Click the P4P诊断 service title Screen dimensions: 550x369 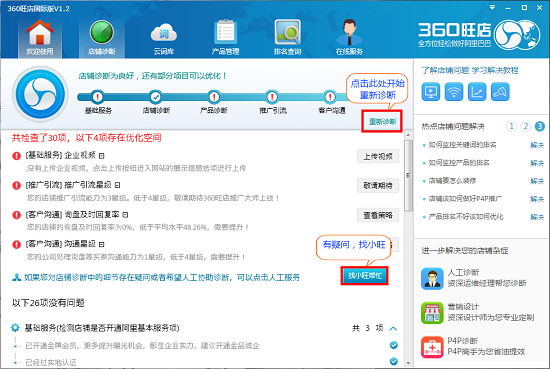462,341
